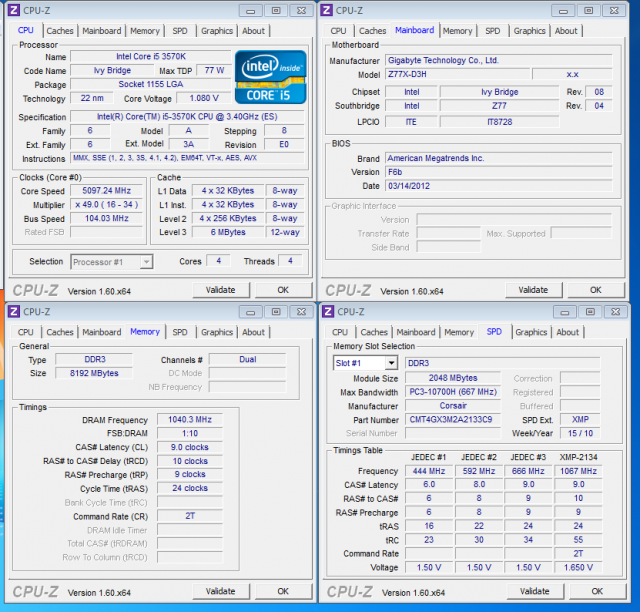Image resolution: width=640 pixels, height=612 pixels.
Task: Go to SPD tab in Memory window
Action: point(180,332)
